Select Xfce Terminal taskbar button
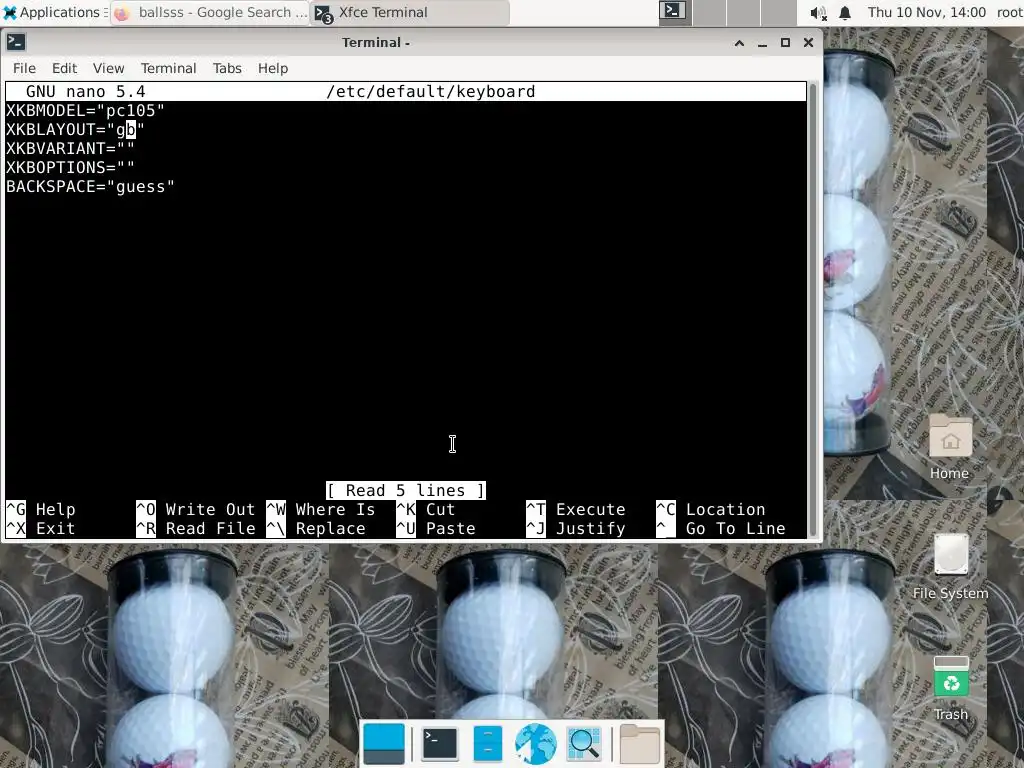1024x768 pixels. click(x=410, y=12)
